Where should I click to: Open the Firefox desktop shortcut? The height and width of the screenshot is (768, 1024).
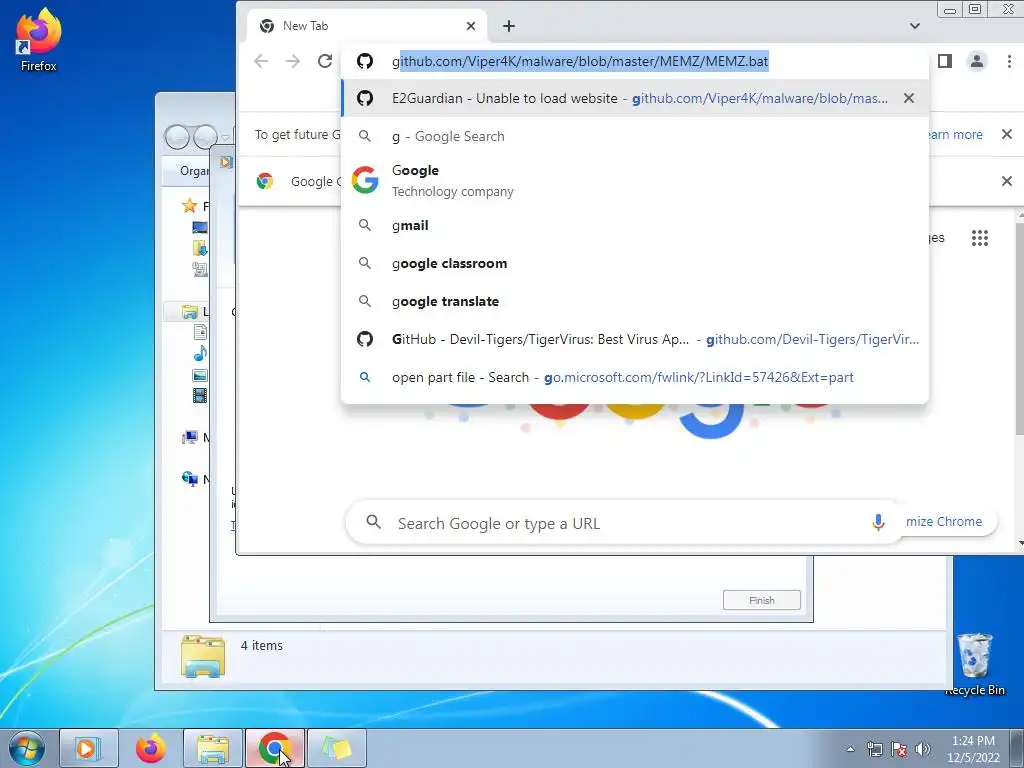click(x=39, y=39)
